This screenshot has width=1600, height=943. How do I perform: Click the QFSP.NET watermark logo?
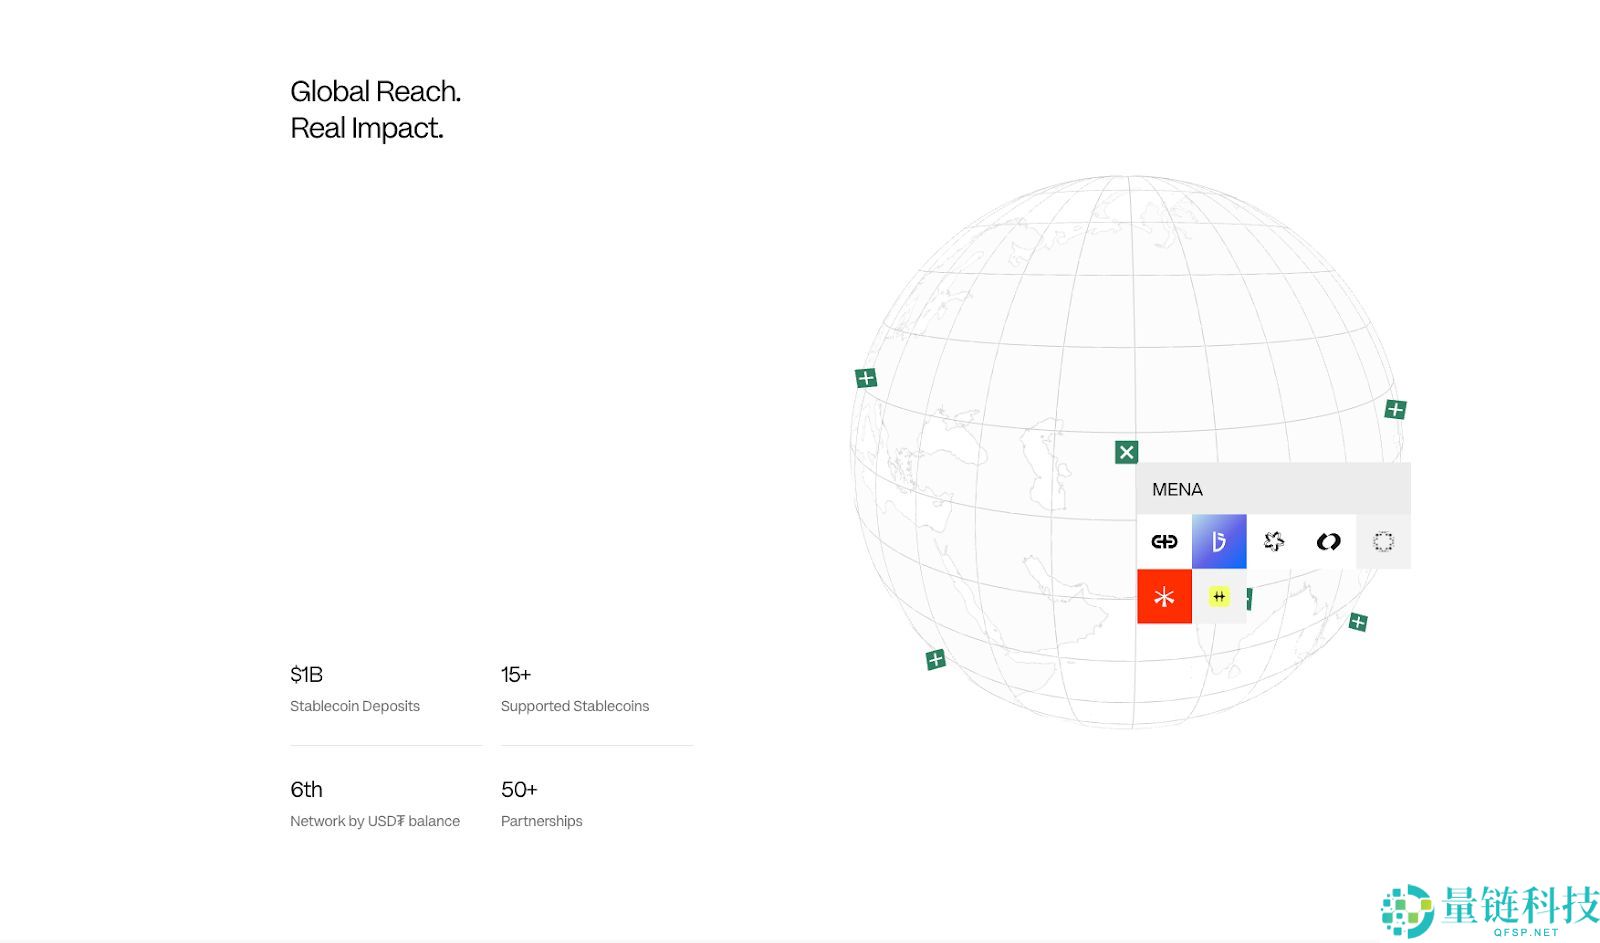coord(1490,910)
